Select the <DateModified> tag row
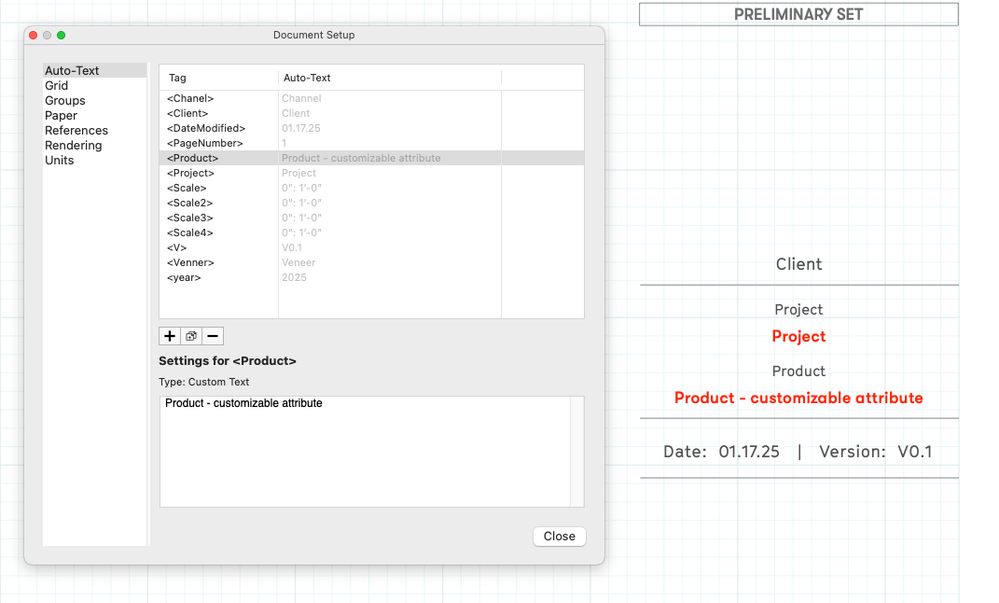Image resolution: width=999 pixels, height=603 pixels. coord(371,128)
